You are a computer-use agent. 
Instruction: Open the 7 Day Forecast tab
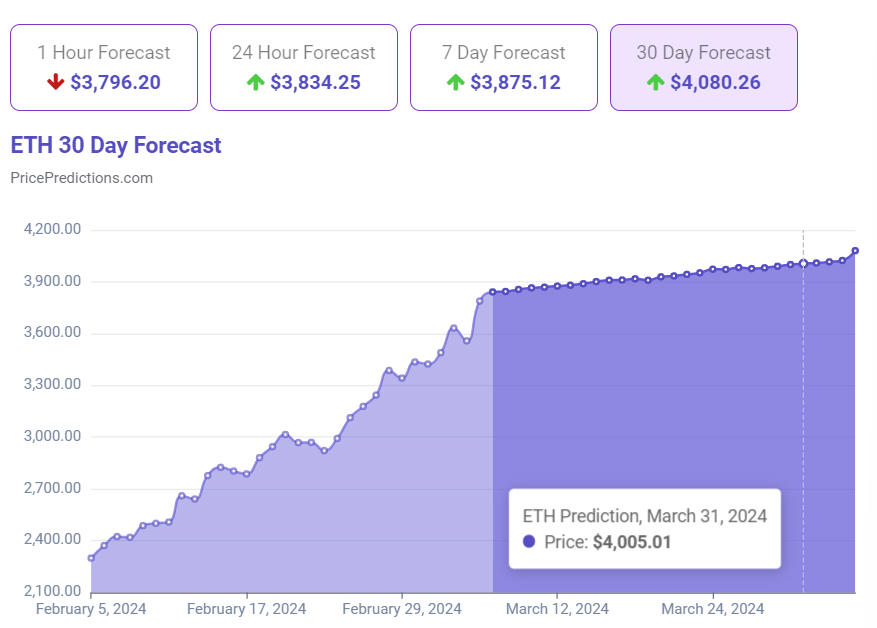503,66
